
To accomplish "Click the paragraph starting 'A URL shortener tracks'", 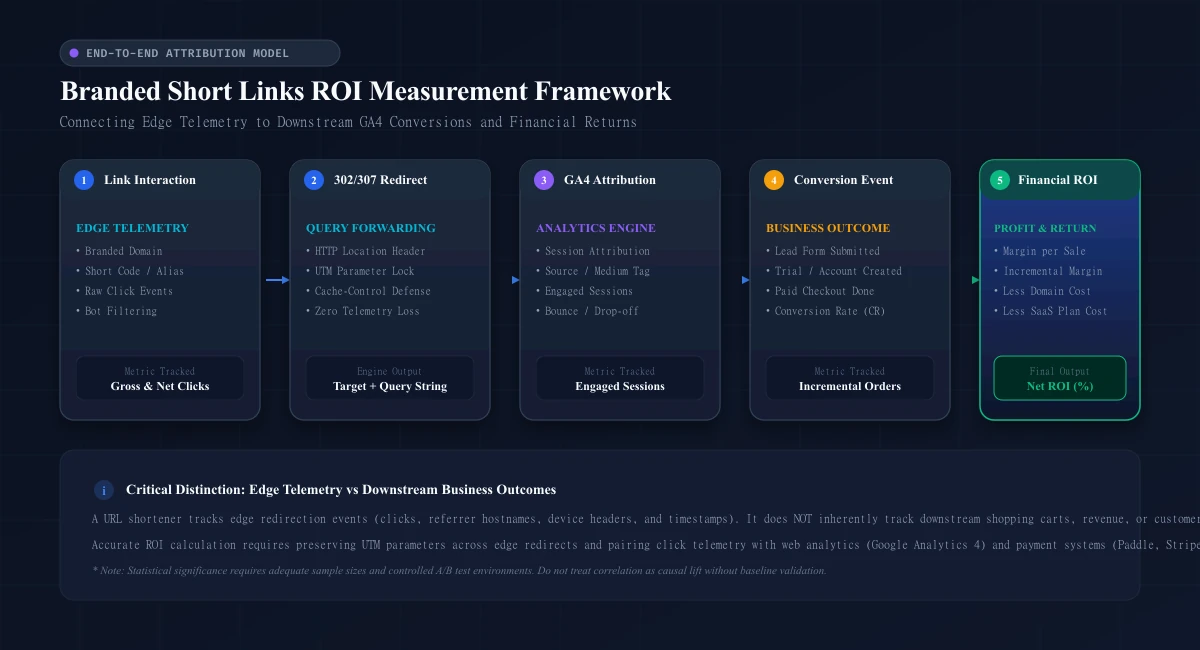I will [645, 519].
